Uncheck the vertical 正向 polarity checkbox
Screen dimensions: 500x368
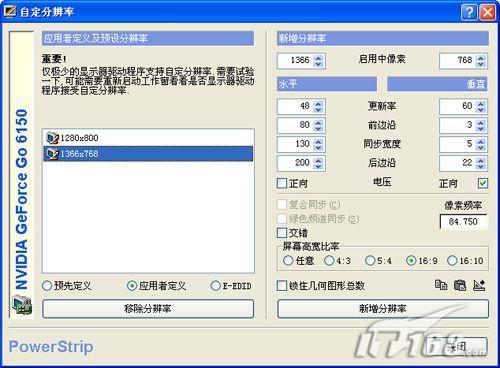tap(483, 183)
